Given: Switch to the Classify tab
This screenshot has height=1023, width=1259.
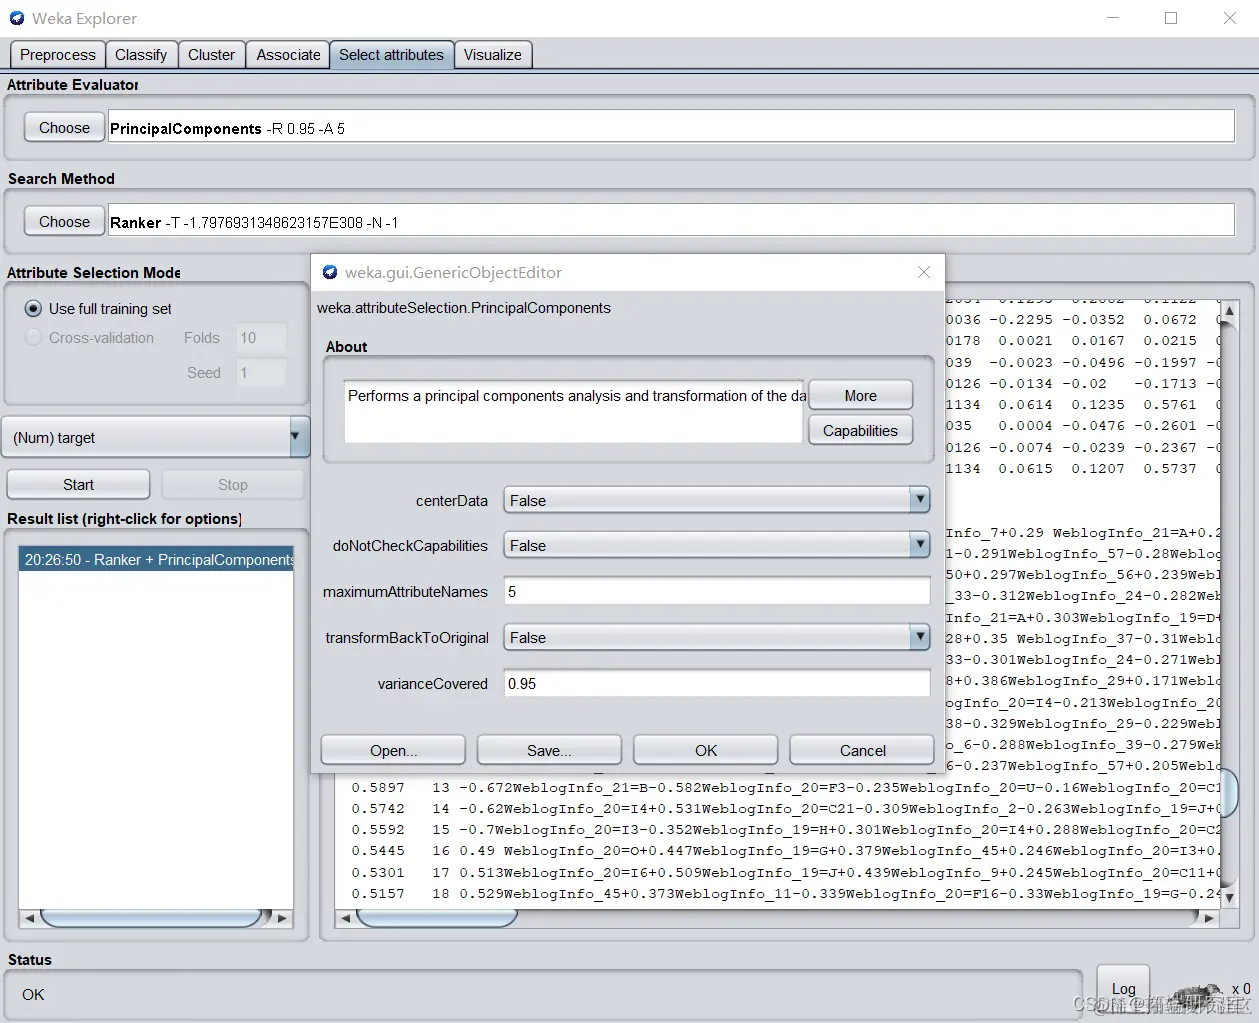Looking at the screenshot, I should click(x=141, y=55).
